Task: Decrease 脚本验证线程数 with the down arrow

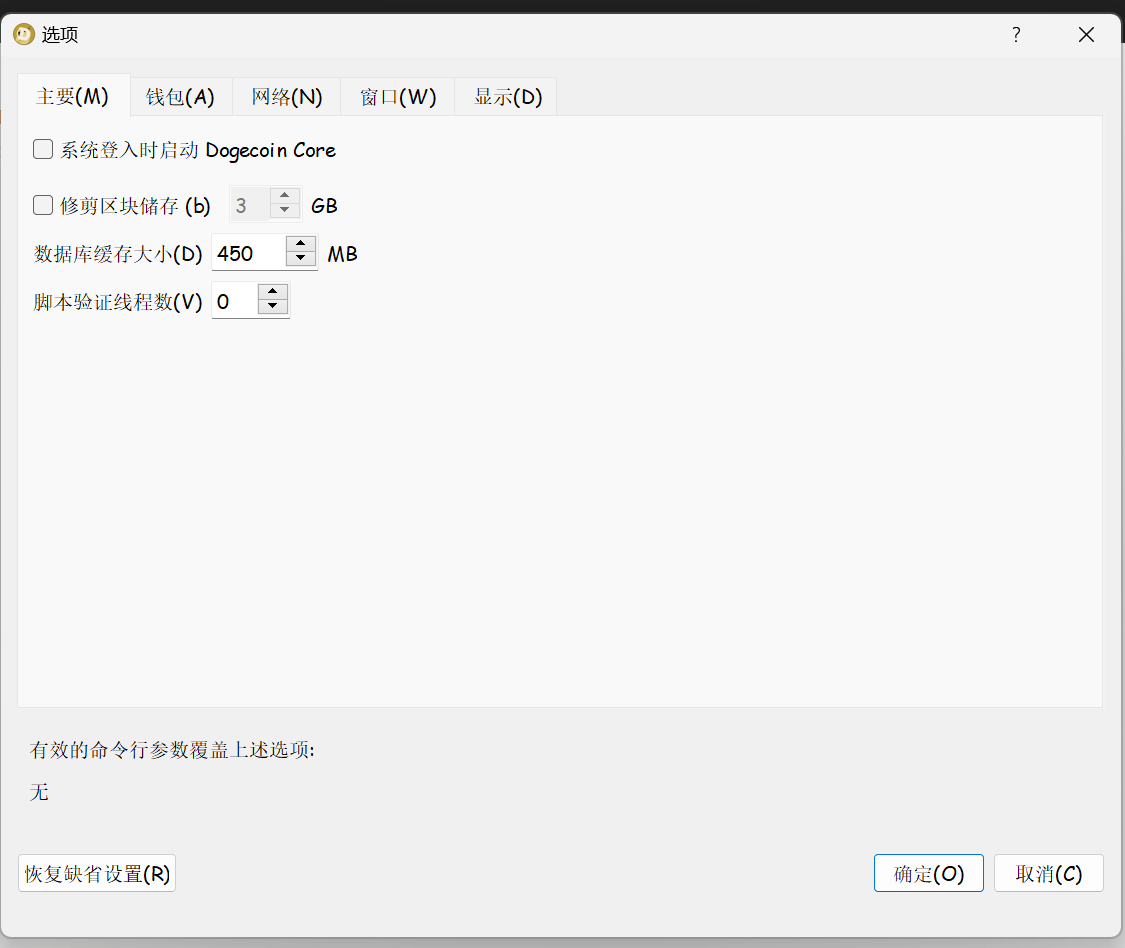Action: 273,309
